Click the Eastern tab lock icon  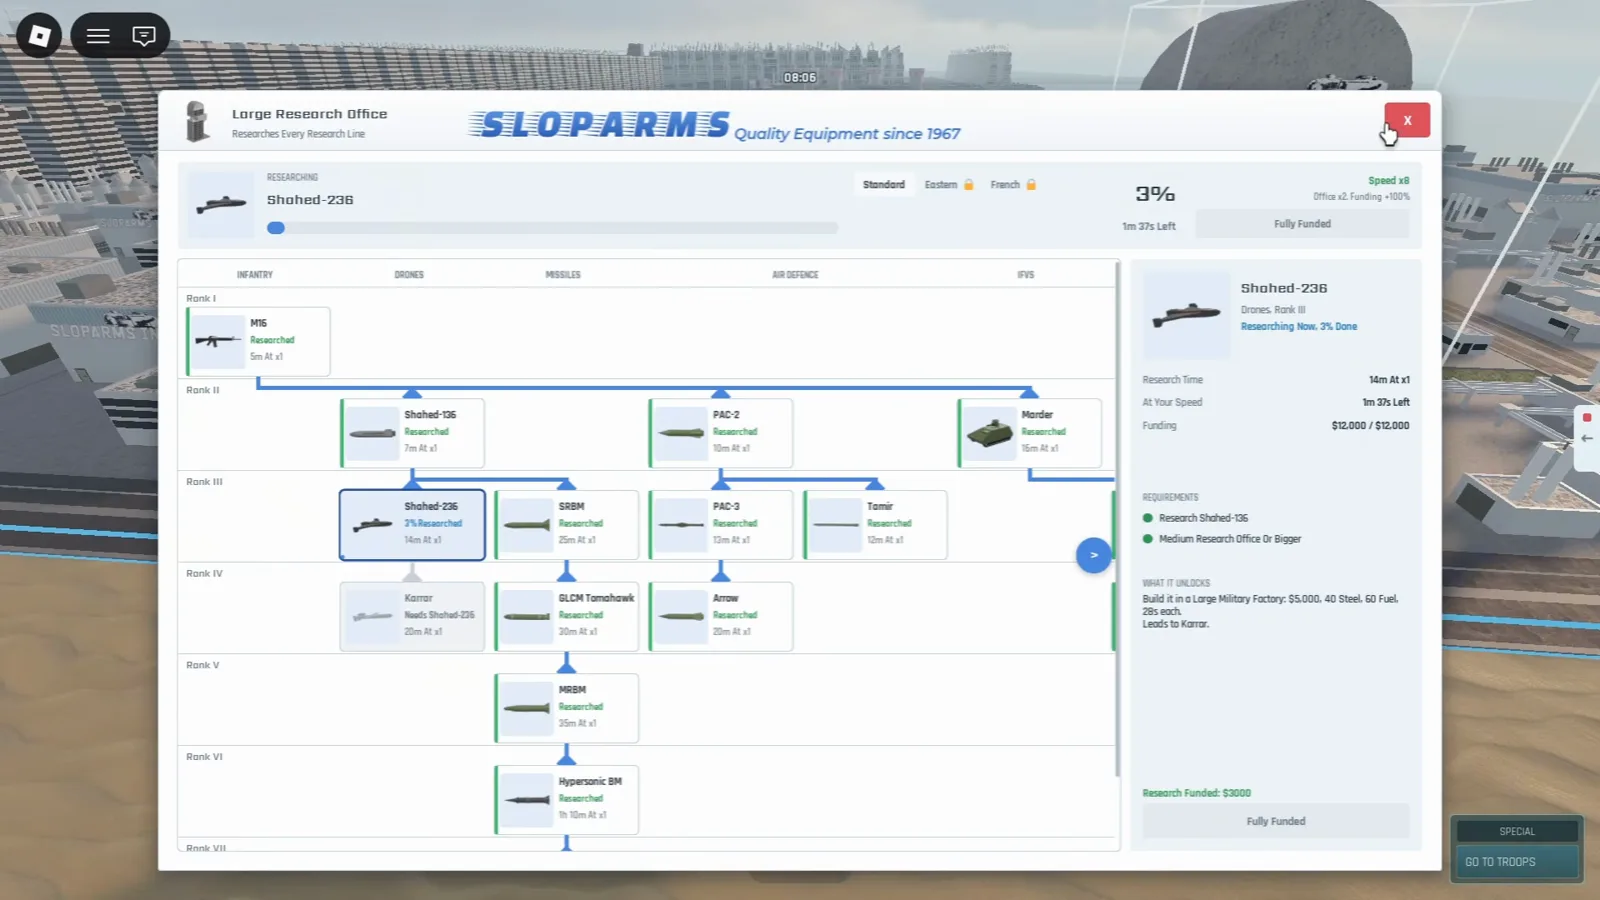(x=968, y=184)
